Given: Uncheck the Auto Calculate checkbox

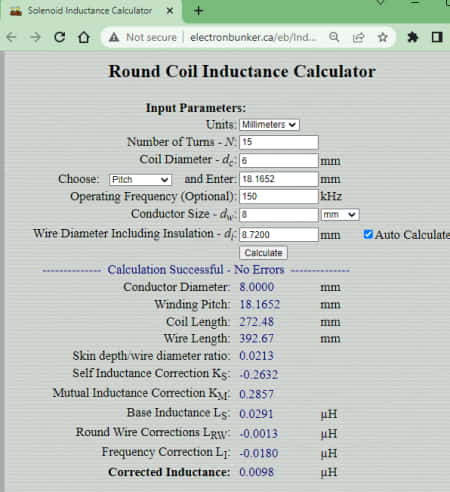Looking at the screenshot, I should click(368, 234).
